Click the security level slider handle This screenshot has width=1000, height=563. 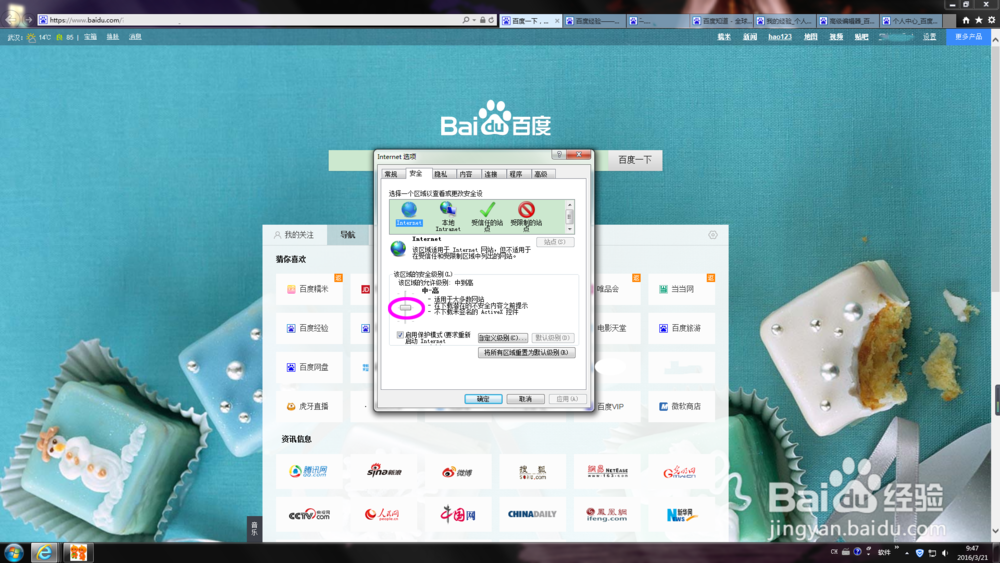pos(406,308)
